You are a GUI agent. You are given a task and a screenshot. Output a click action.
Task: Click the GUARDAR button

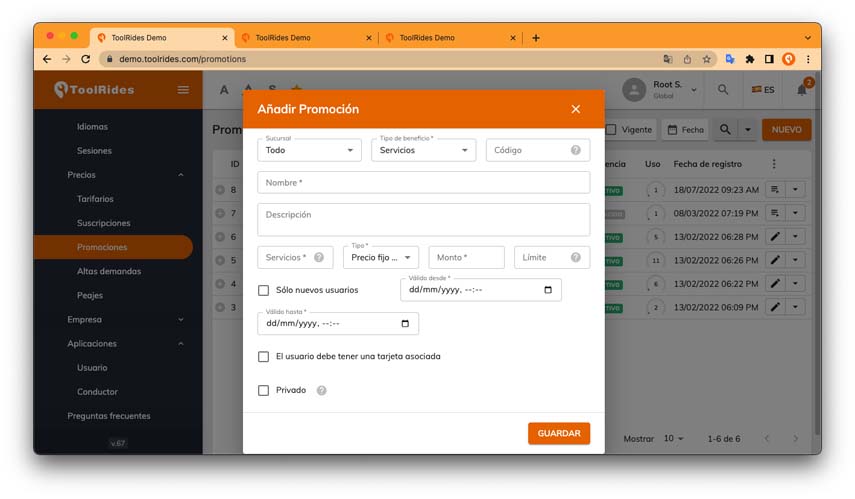559,434
